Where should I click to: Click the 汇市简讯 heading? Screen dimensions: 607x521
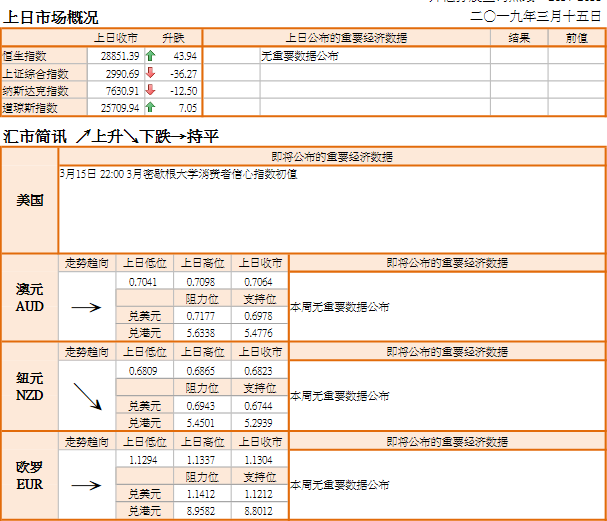pos(35,136)
